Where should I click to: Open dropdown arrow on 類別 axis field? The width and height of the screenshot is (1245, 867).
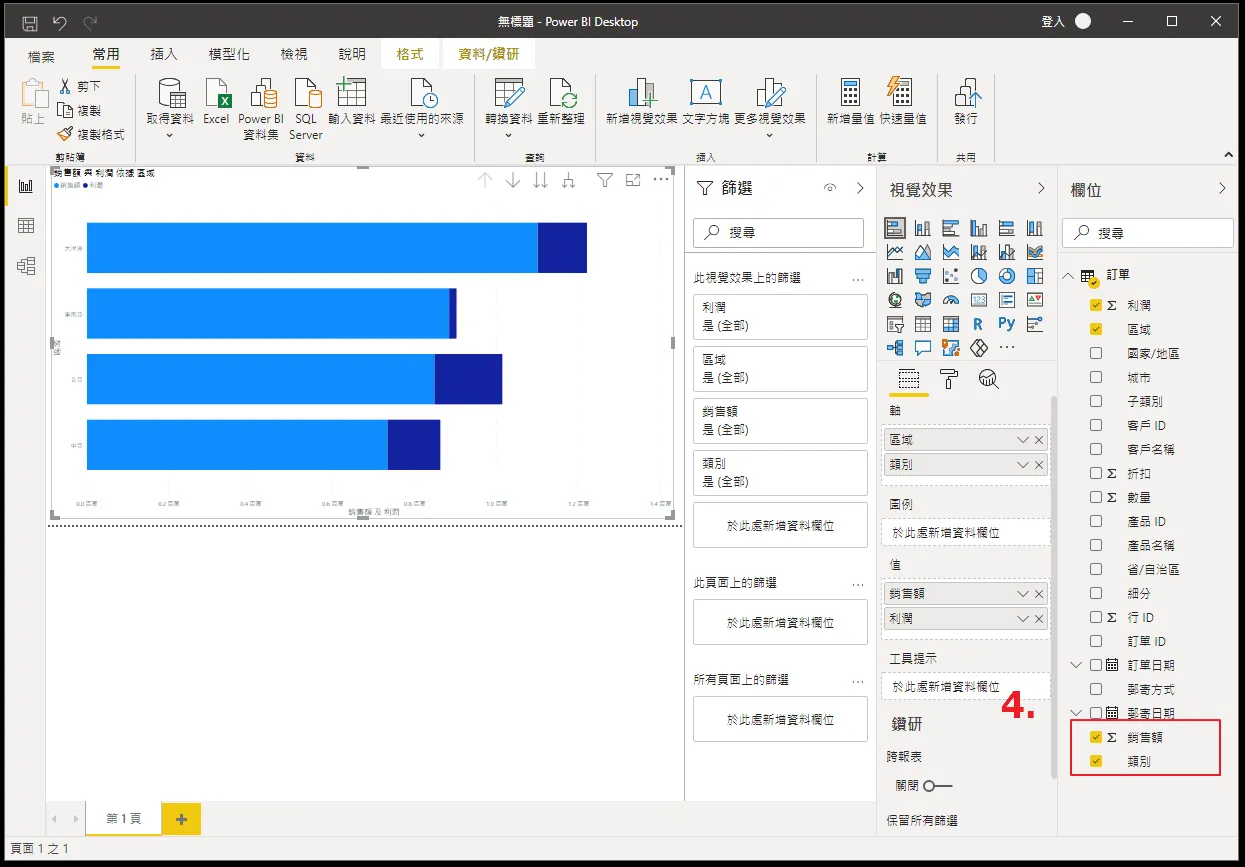[x=1022, y=465]
